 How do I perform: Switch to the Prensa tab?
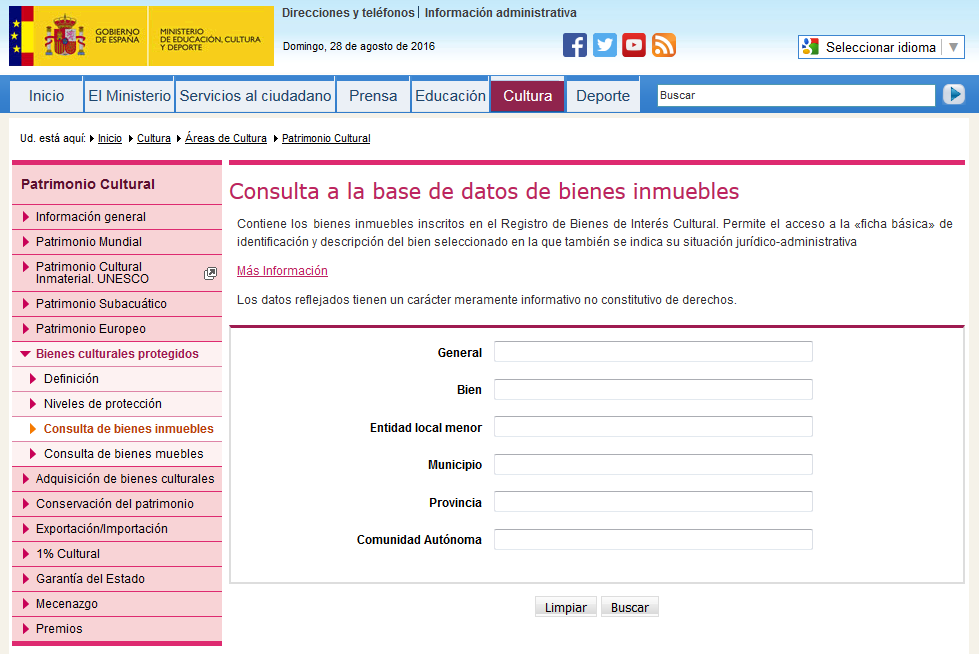click(373, 96)
